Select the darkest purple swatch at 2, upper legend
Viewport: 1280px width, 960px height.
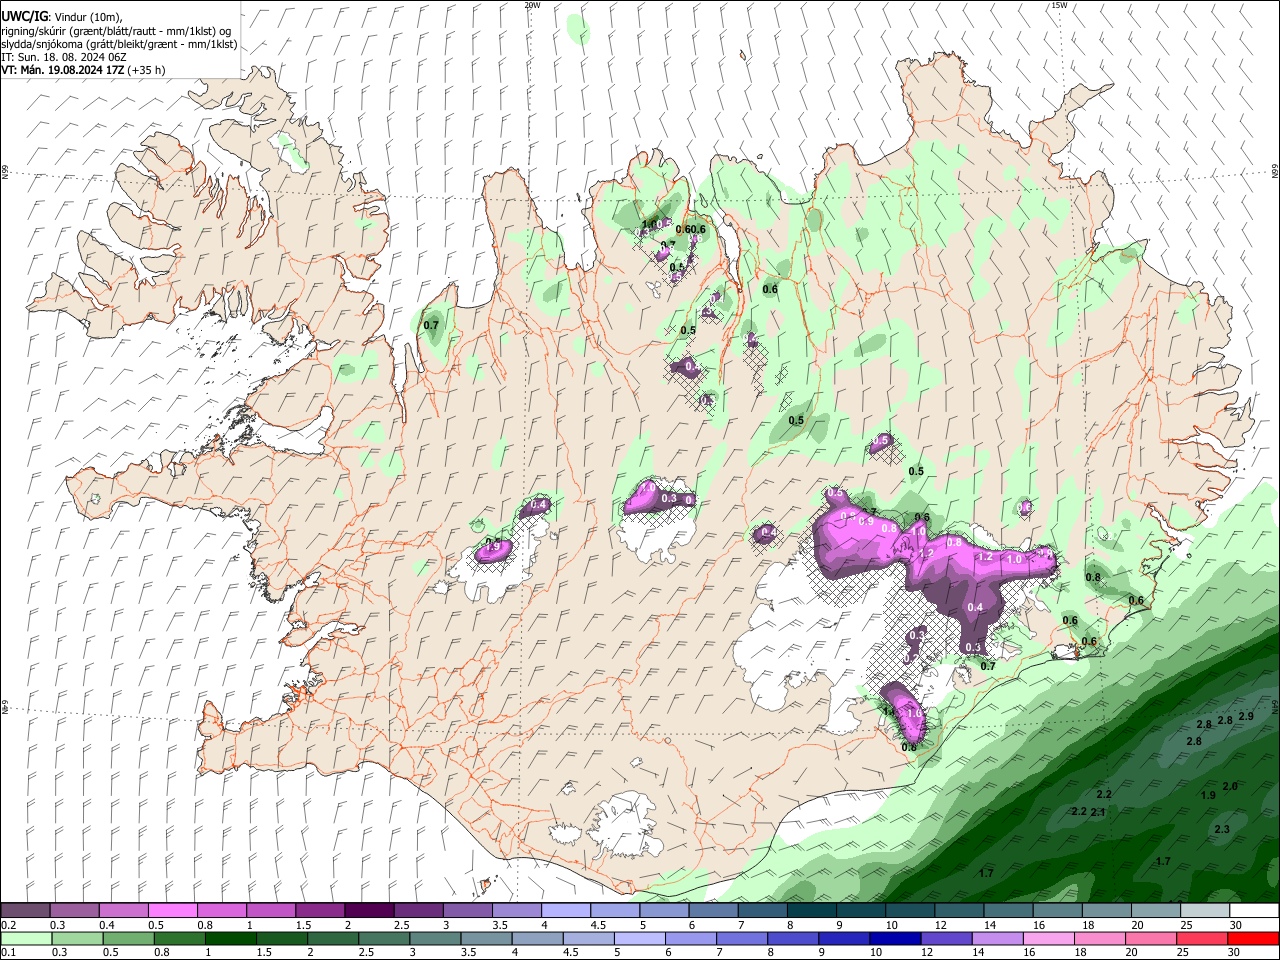pyautogui.click(x=369, y=911)
